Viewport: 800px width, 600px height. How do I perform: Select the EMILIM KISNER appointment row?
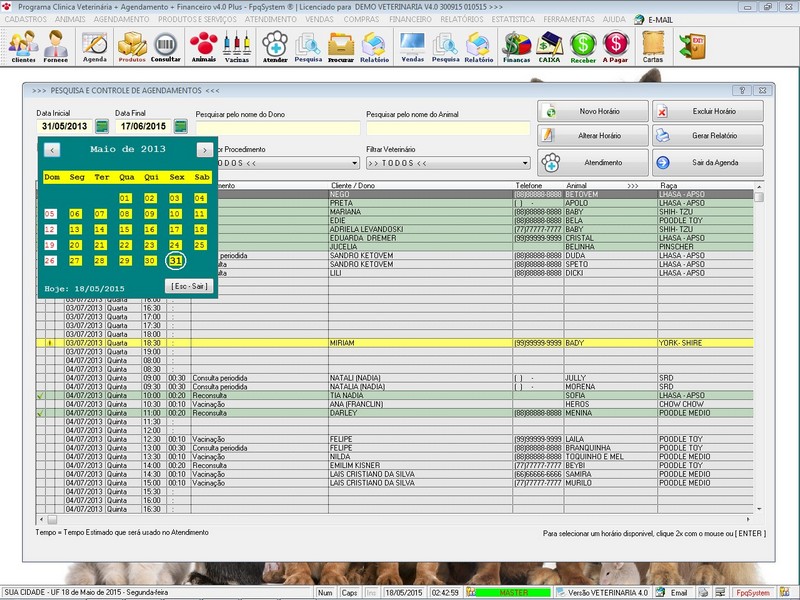(394, 465)
